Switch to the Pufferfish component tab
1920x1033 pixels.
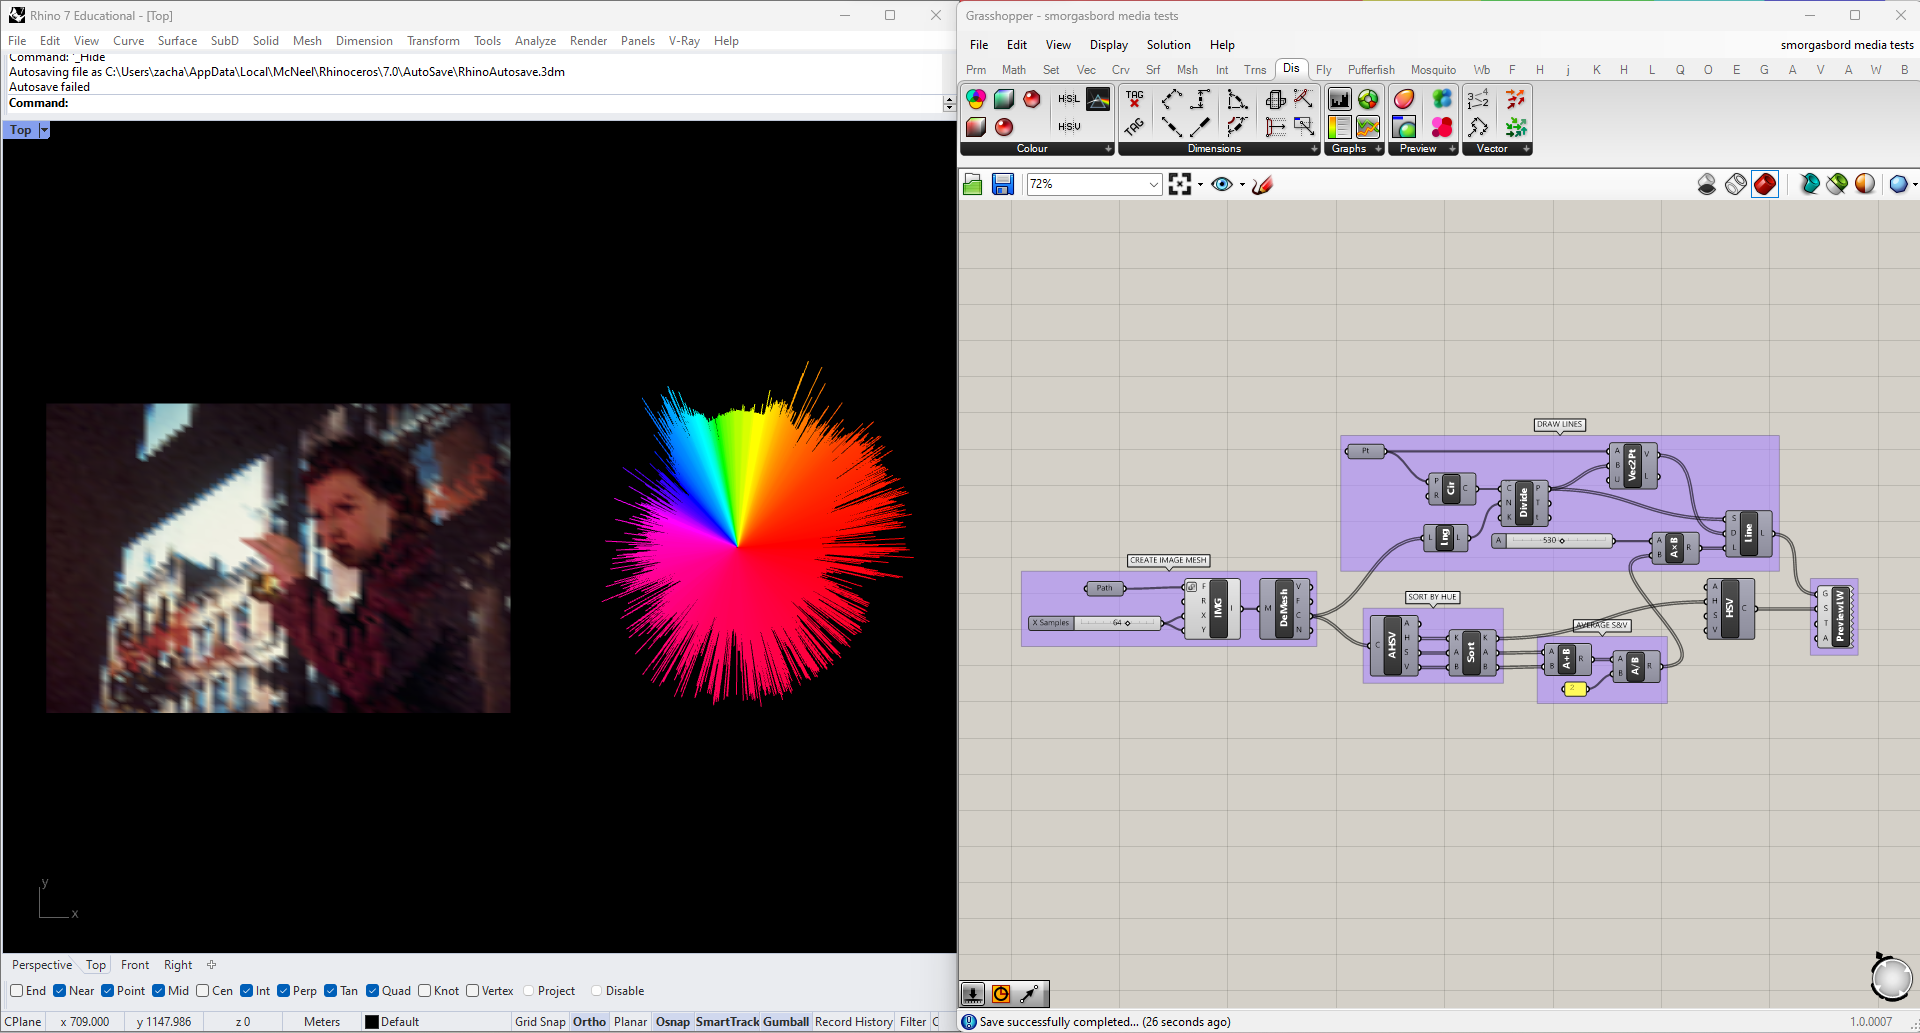1370,70
